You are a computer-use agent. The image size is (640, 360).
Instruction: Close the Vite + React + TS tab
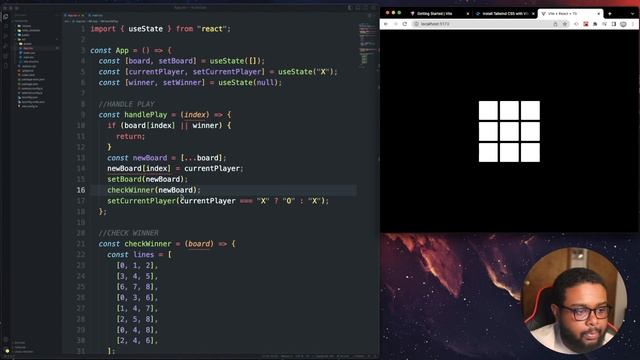[598, 14]
